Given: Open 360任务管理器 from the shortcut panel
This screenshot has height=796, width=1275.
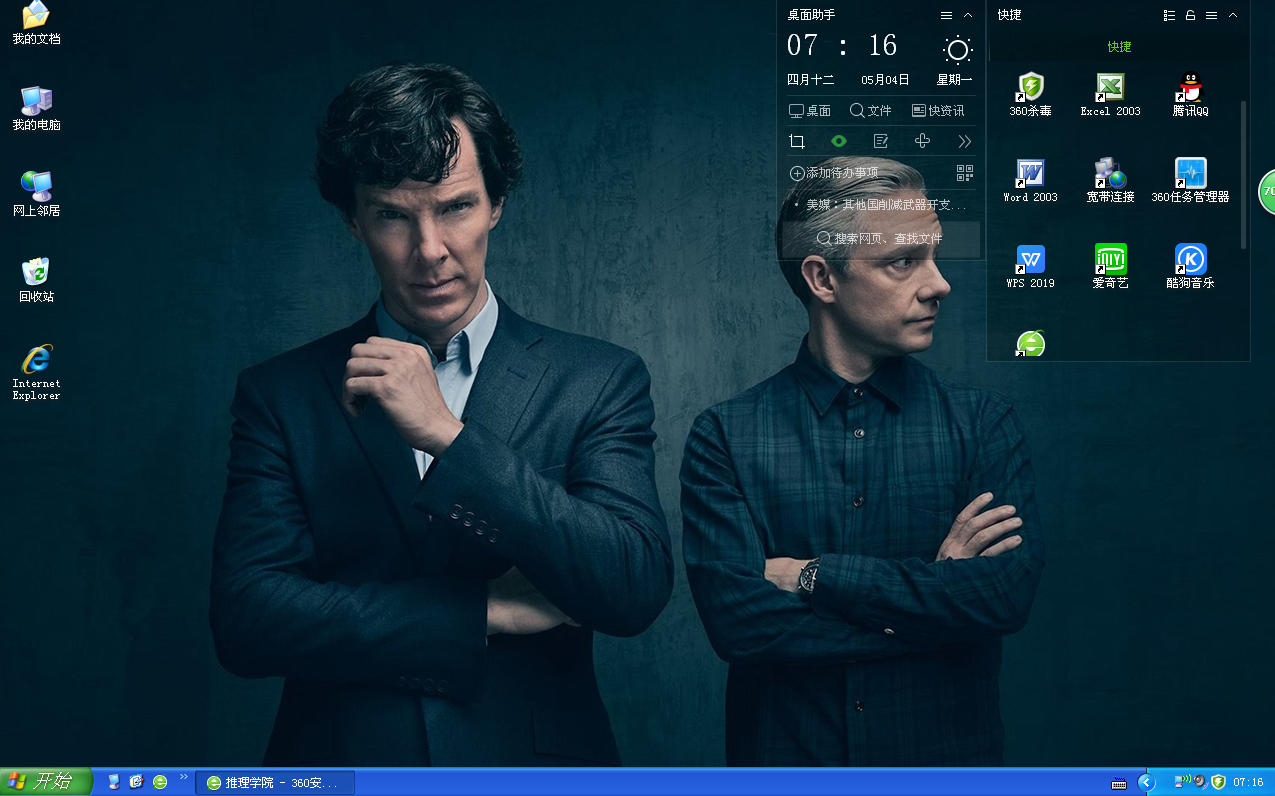Looking at the screenshot, I should tap(1190, 181).
